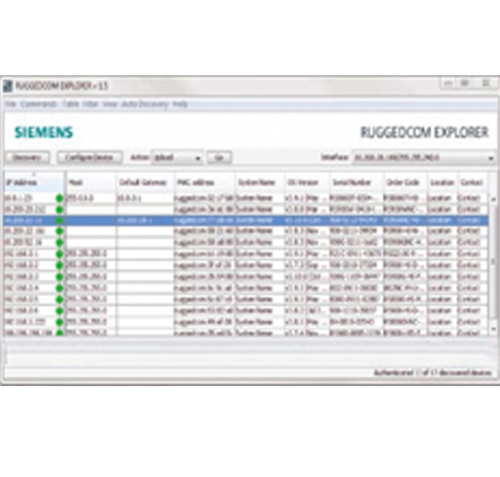The height and width of the screenshot is (477, 500).
Task: Open the Help menu
Action: 180,104
